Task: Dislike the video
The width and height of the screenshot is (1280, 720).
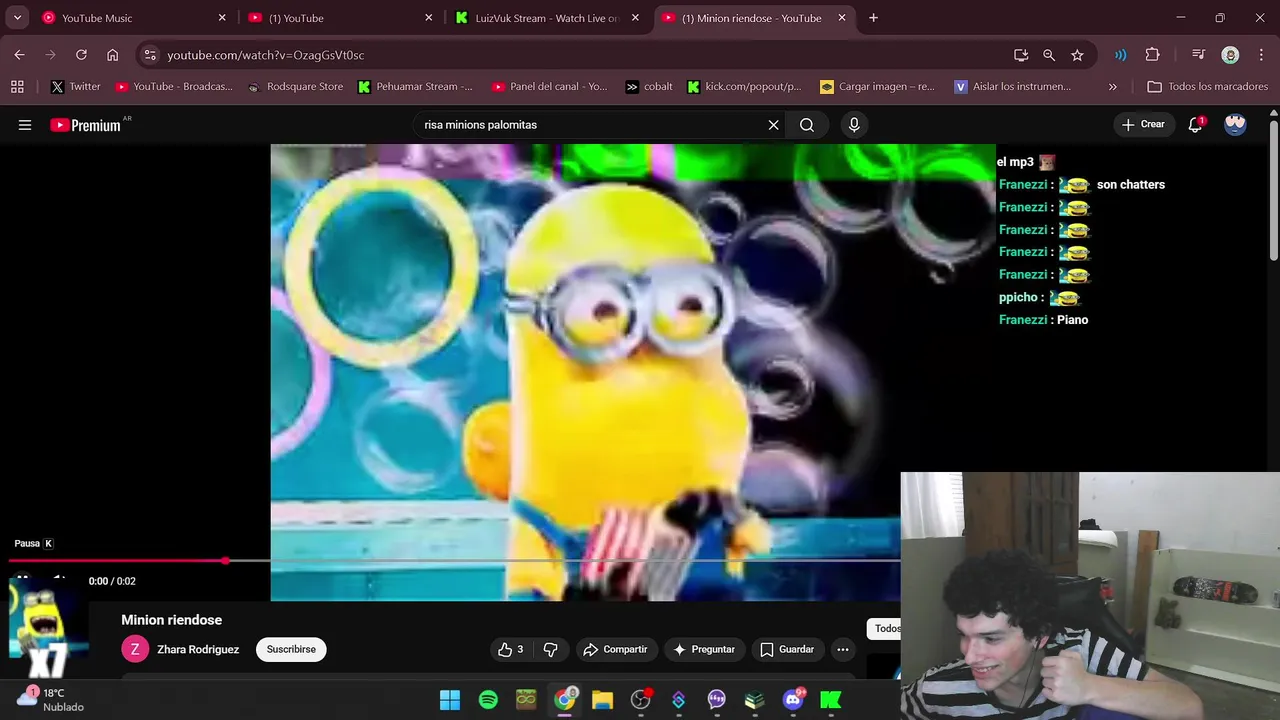Action: (550, 650)
